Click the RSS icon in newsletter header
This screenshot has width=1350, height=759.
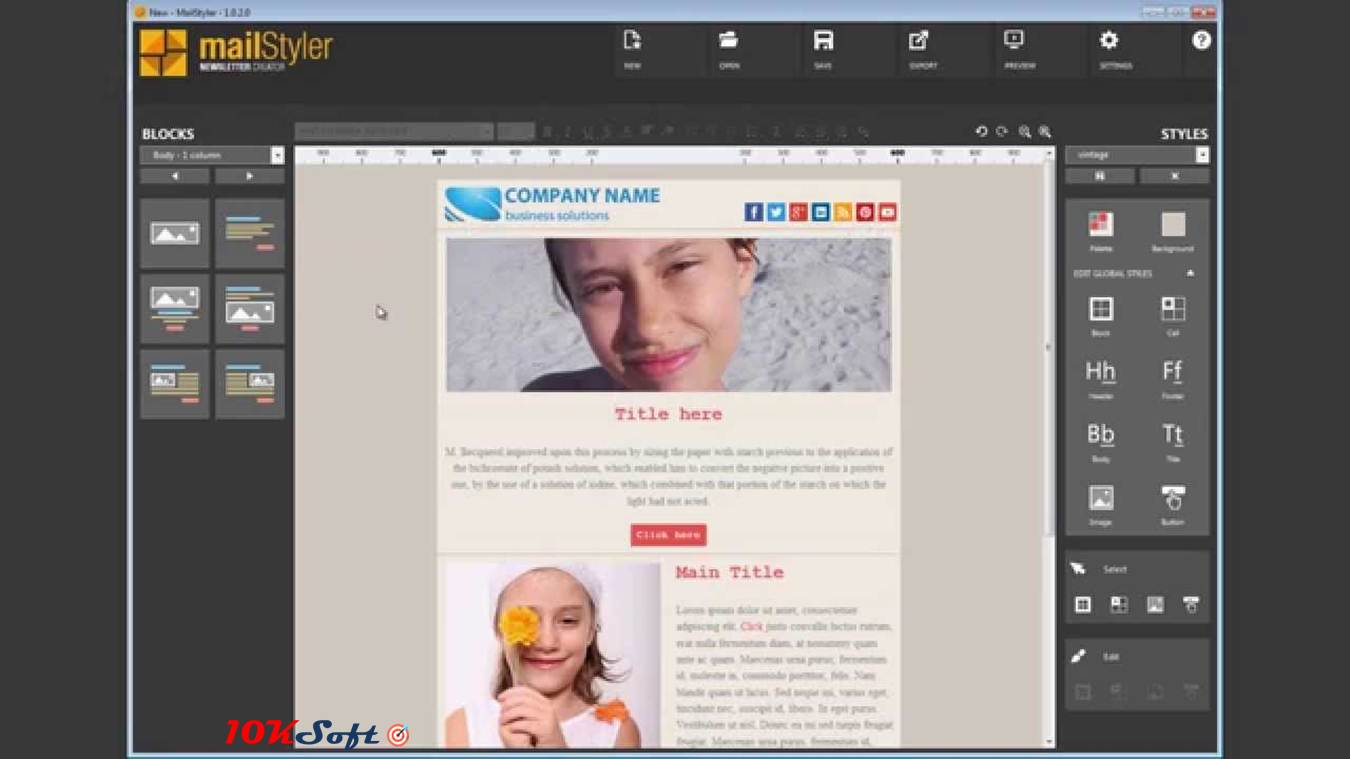pos(843,212)
